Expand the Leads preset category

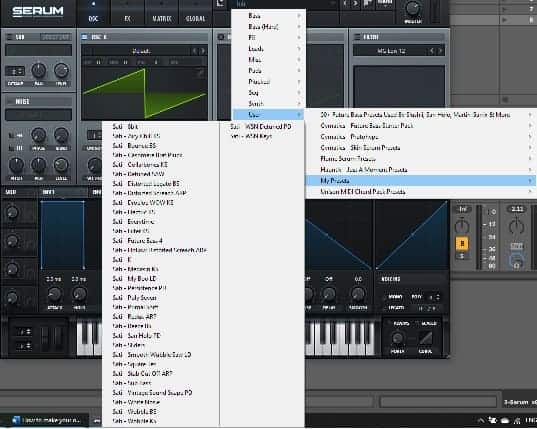point(268,48)
